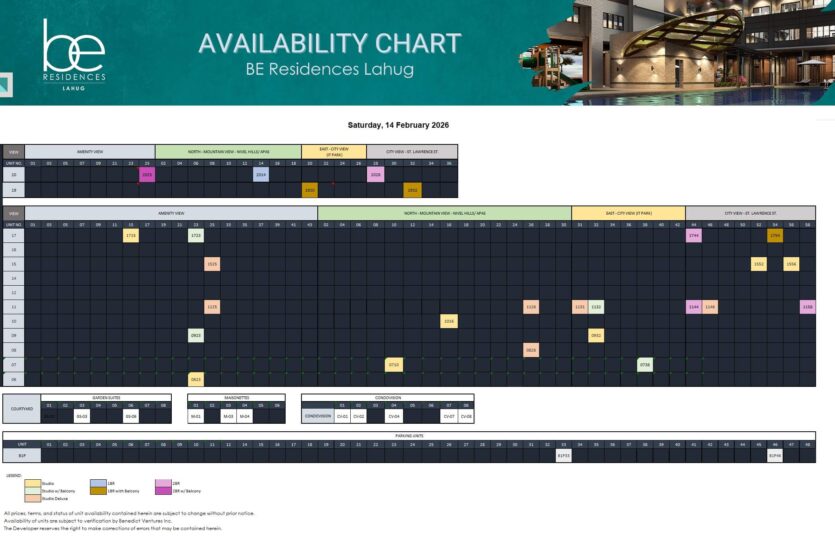Select condovision unit CV-02
The image size is (835, 540).
pyautogui.click(x=359, y=416)
